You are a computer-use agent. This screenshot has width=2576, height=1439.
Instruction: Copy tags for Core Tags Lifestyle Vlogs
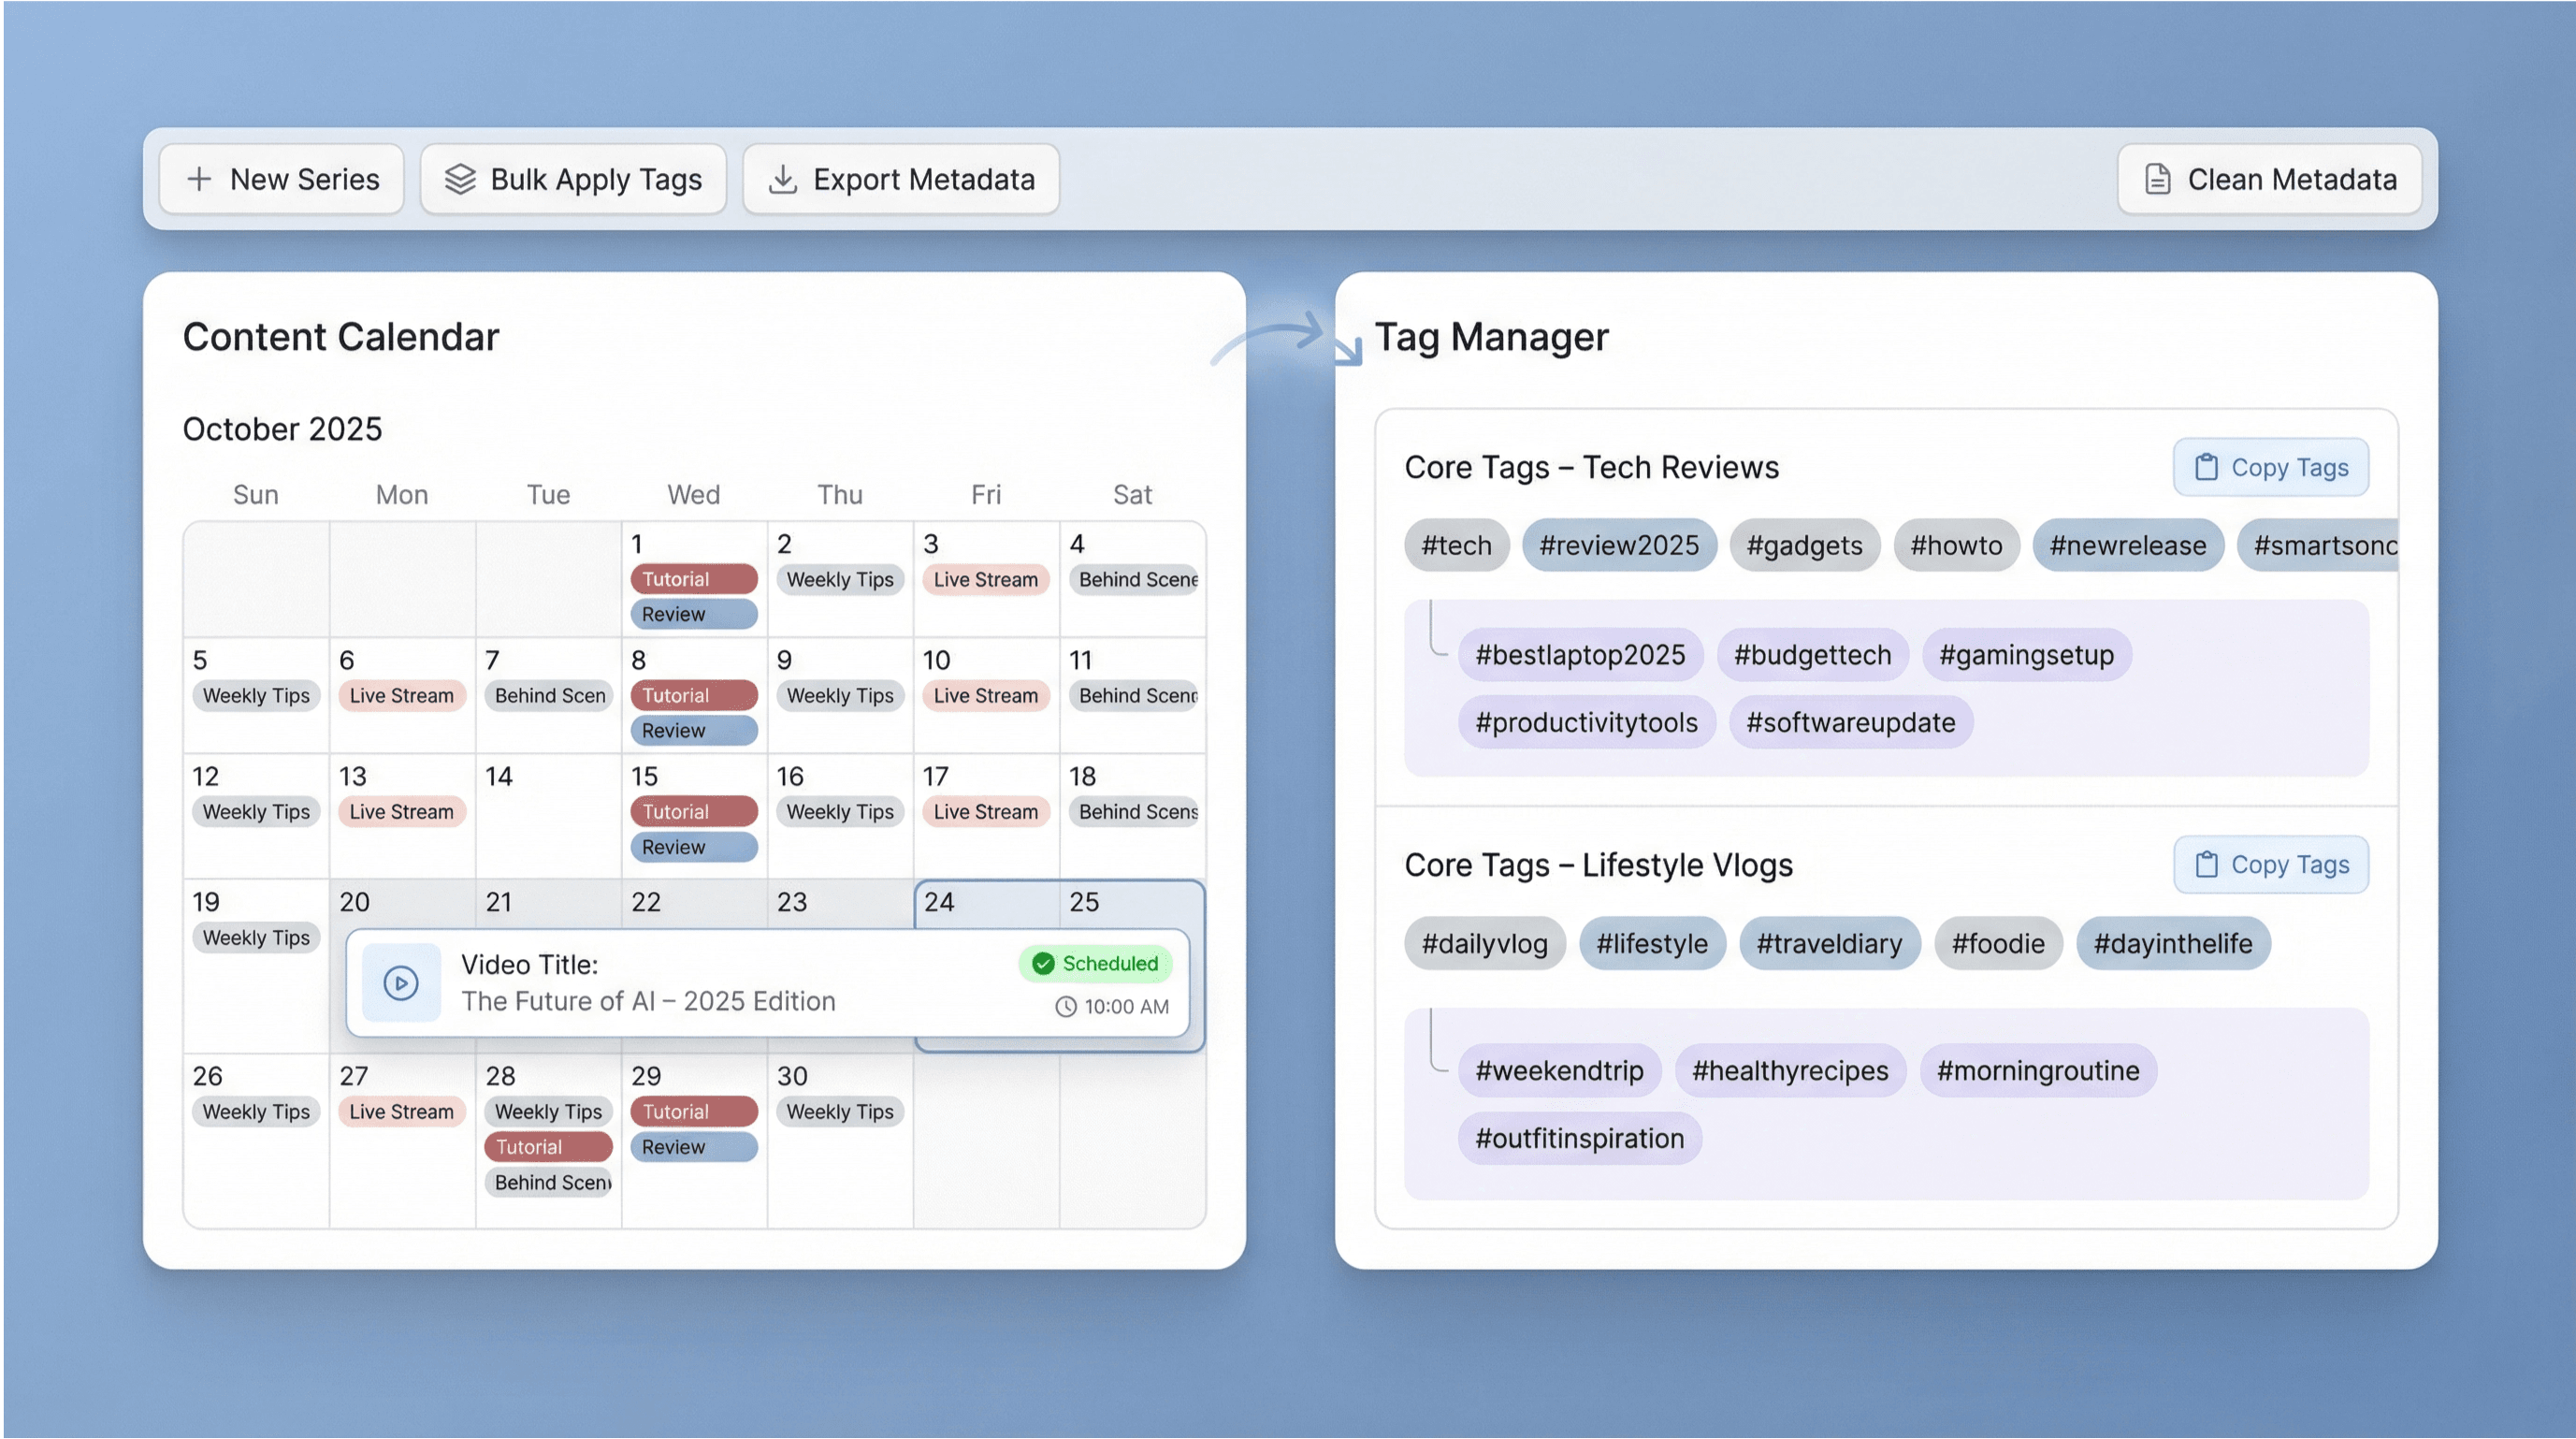click(2270, 864)
